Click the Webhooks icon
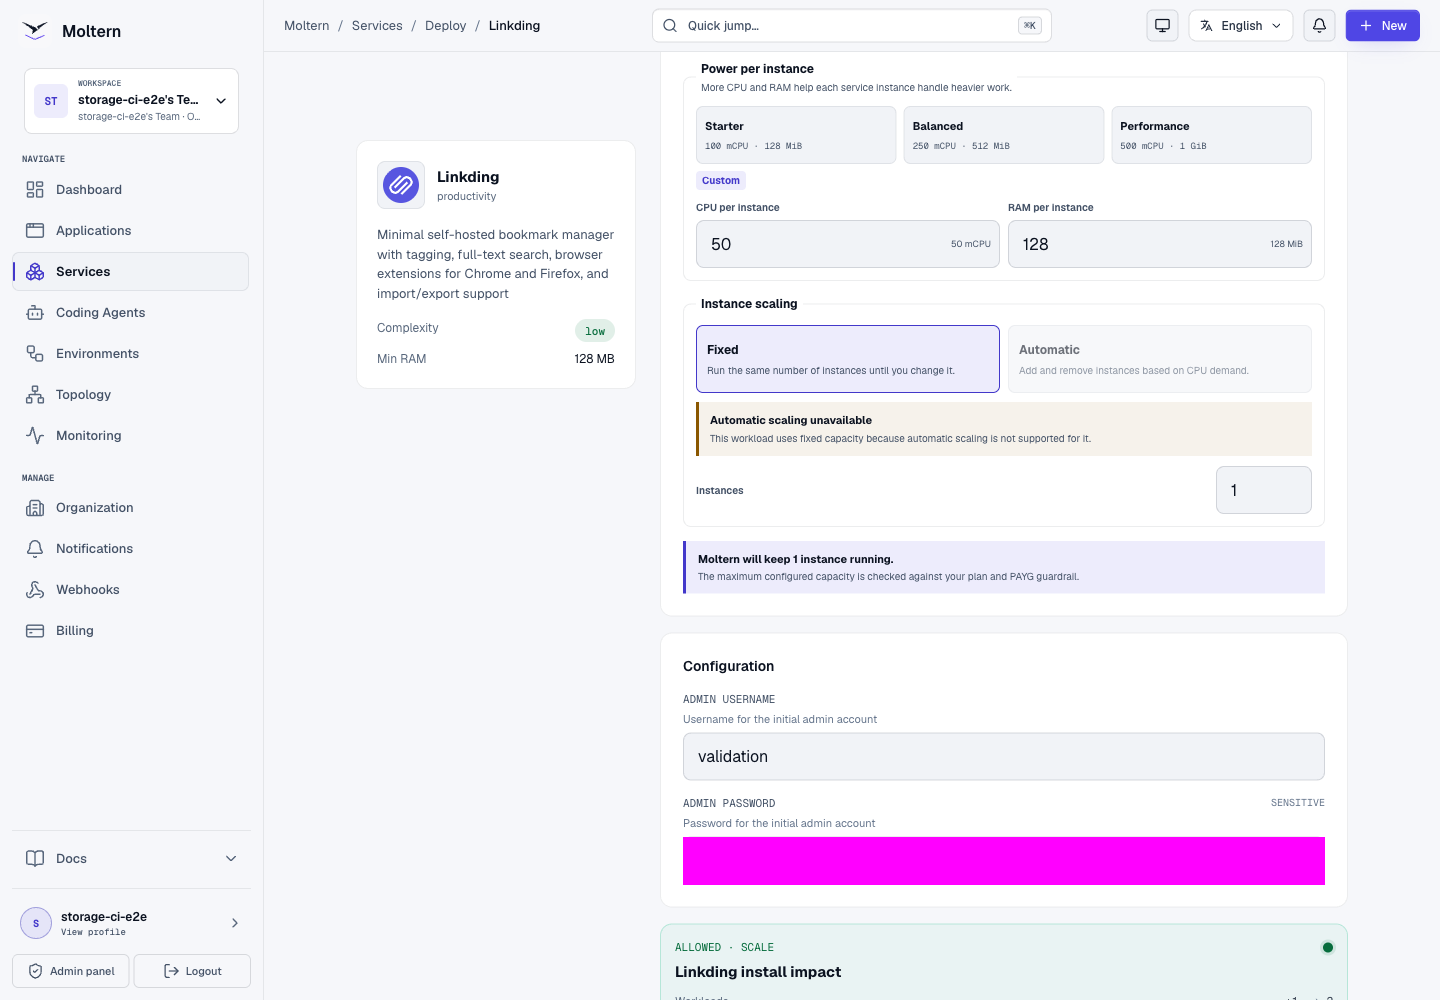1440x1000 pixels. coord(35,590)
